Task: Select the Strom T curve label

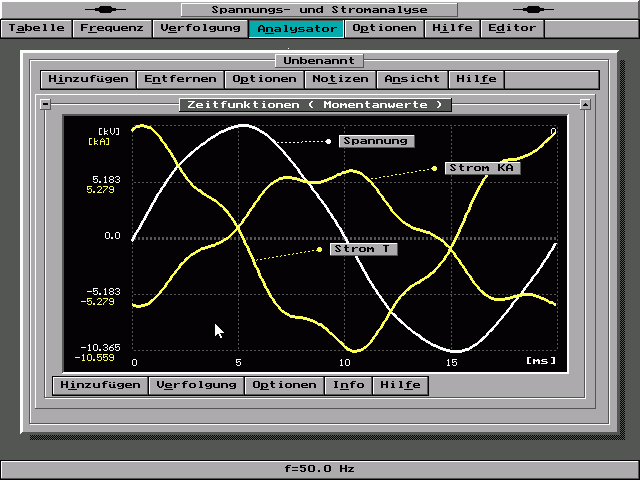Action: (363, 249)
